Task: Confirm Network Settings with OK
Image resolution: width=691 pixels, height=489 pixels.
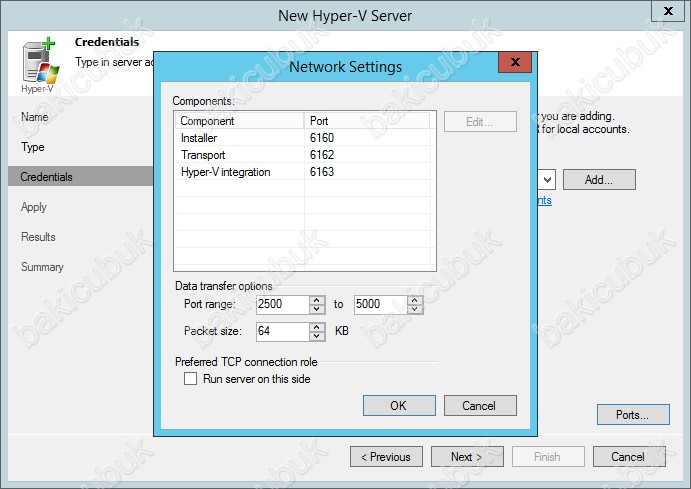Action: (x=399, y=405)
